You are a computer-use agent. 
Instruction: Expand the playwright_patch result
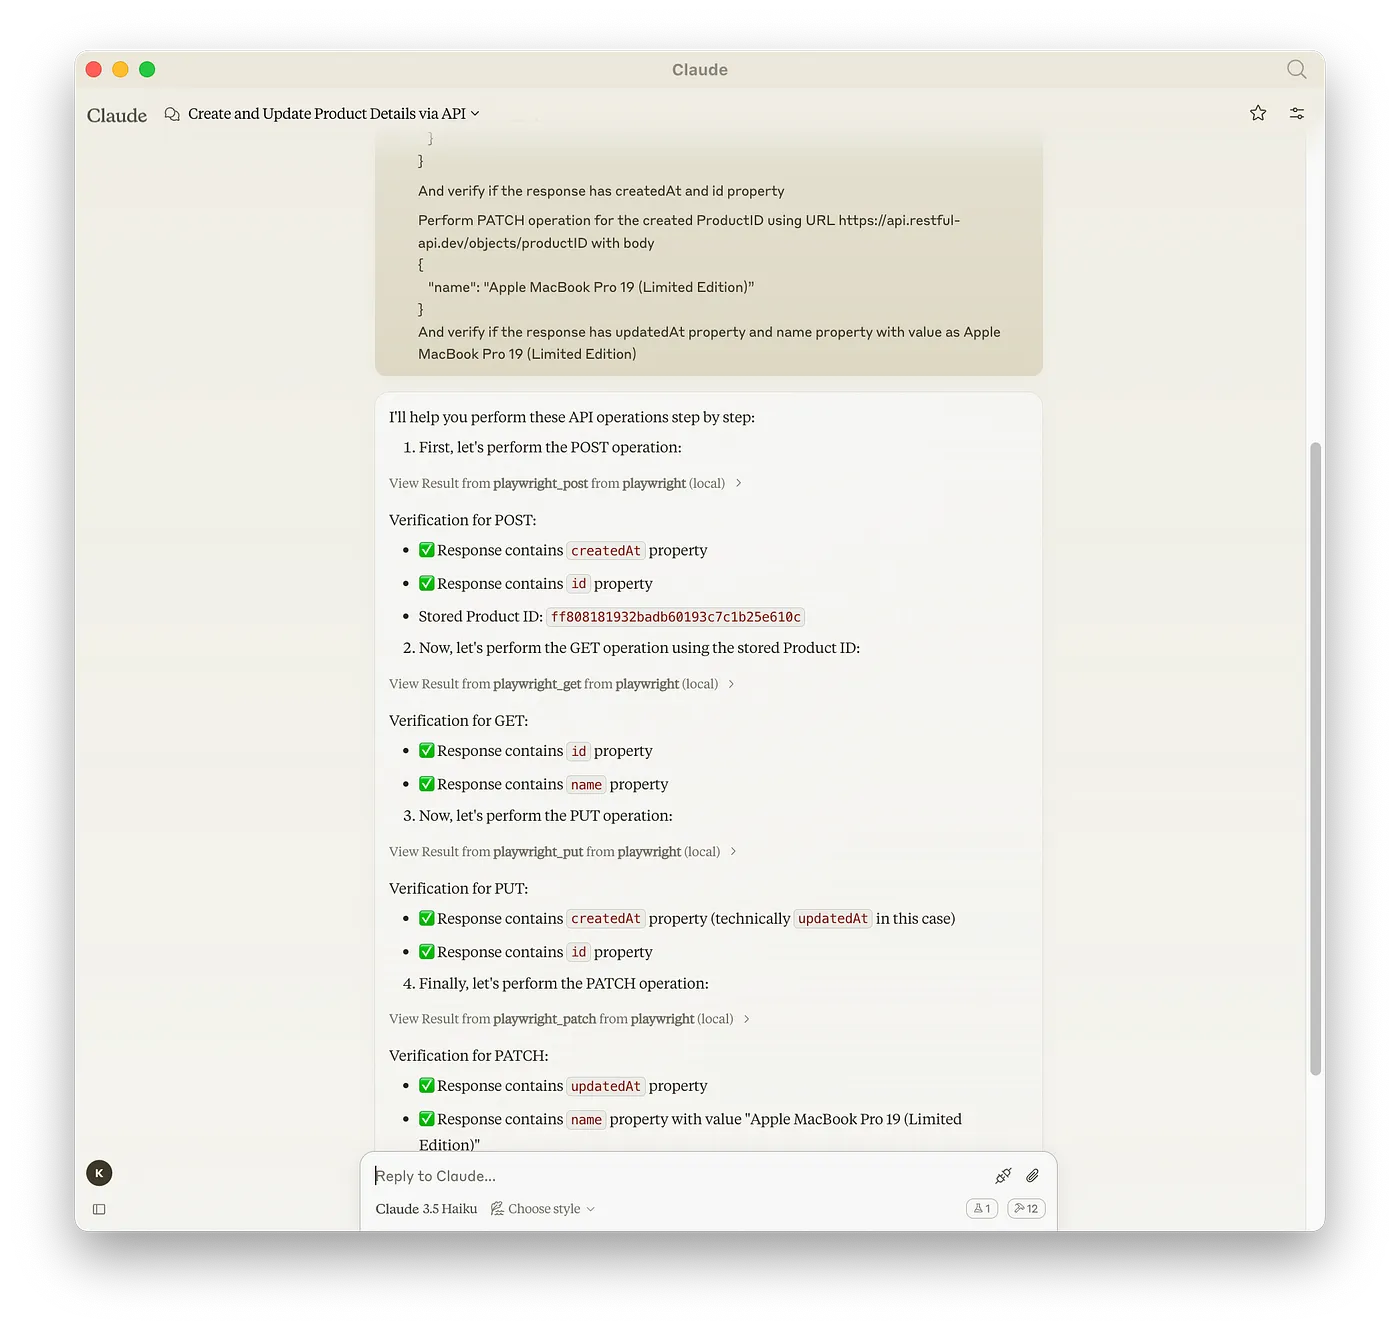pyautogui.click(x=569, y=1019)
